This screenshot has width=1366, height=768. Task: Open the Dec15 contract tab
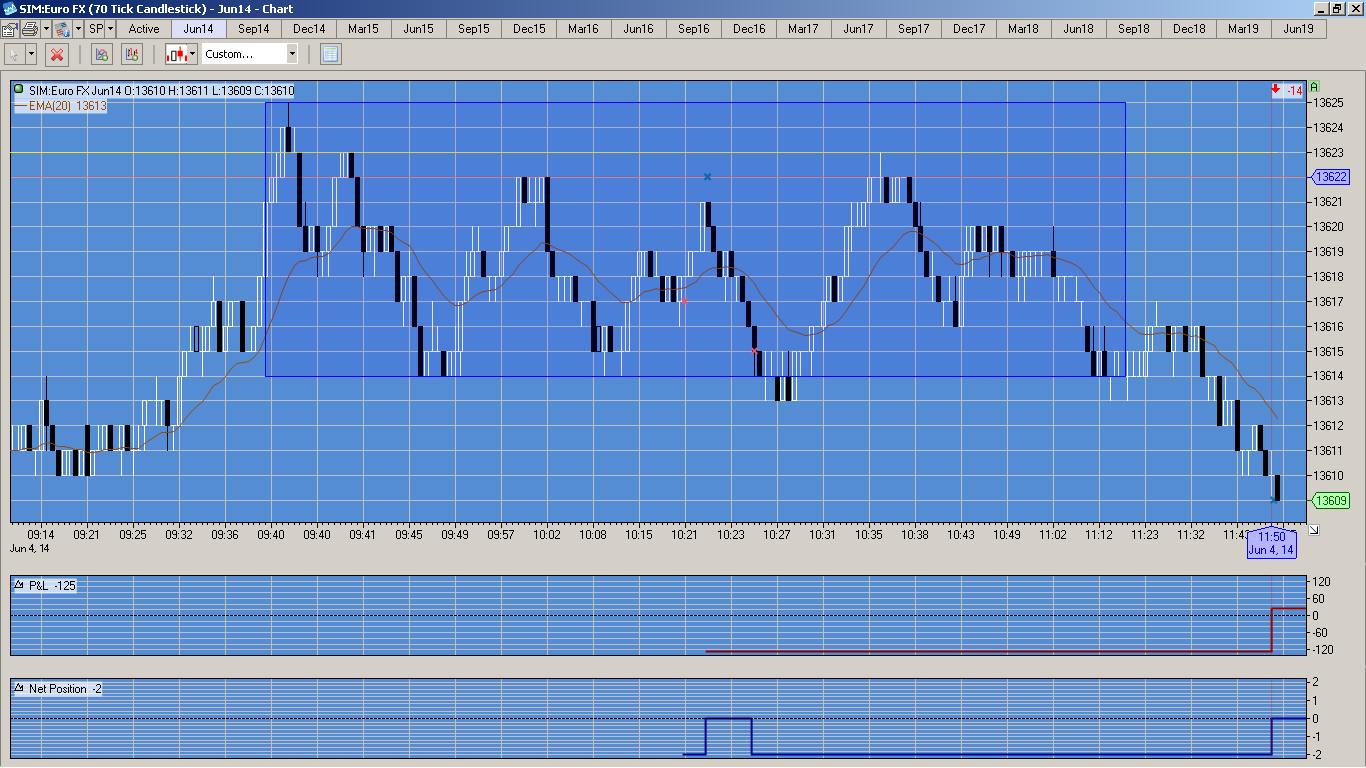[529, 29]
